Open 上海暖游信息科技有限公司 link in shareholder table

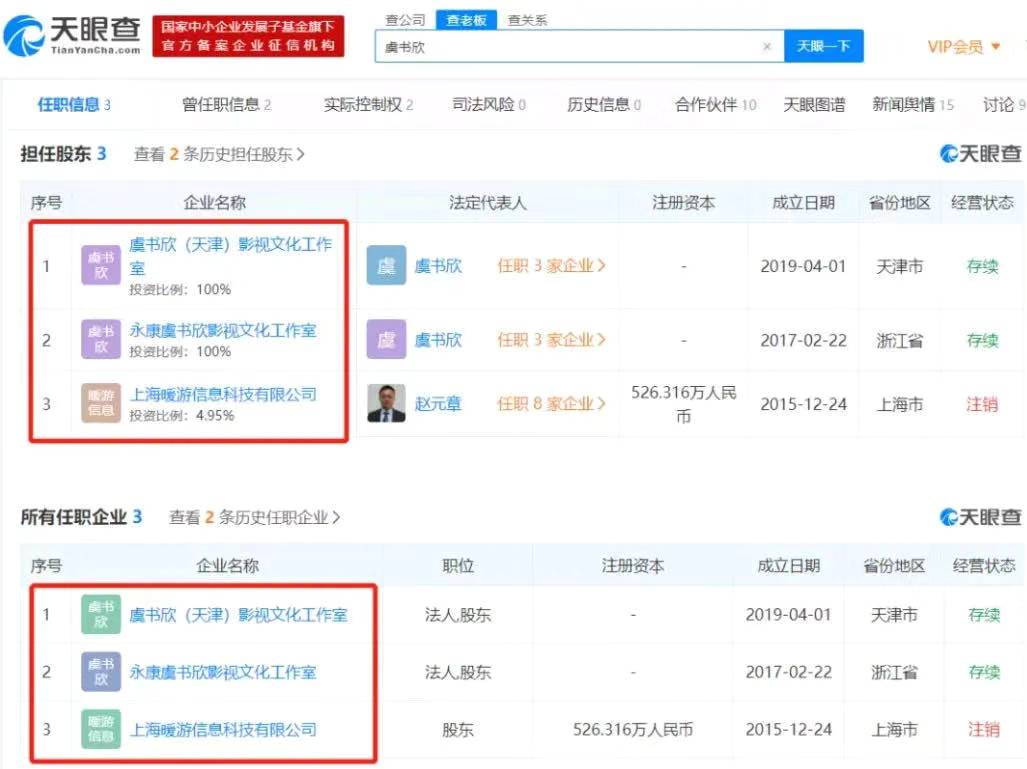click(223, 394)
